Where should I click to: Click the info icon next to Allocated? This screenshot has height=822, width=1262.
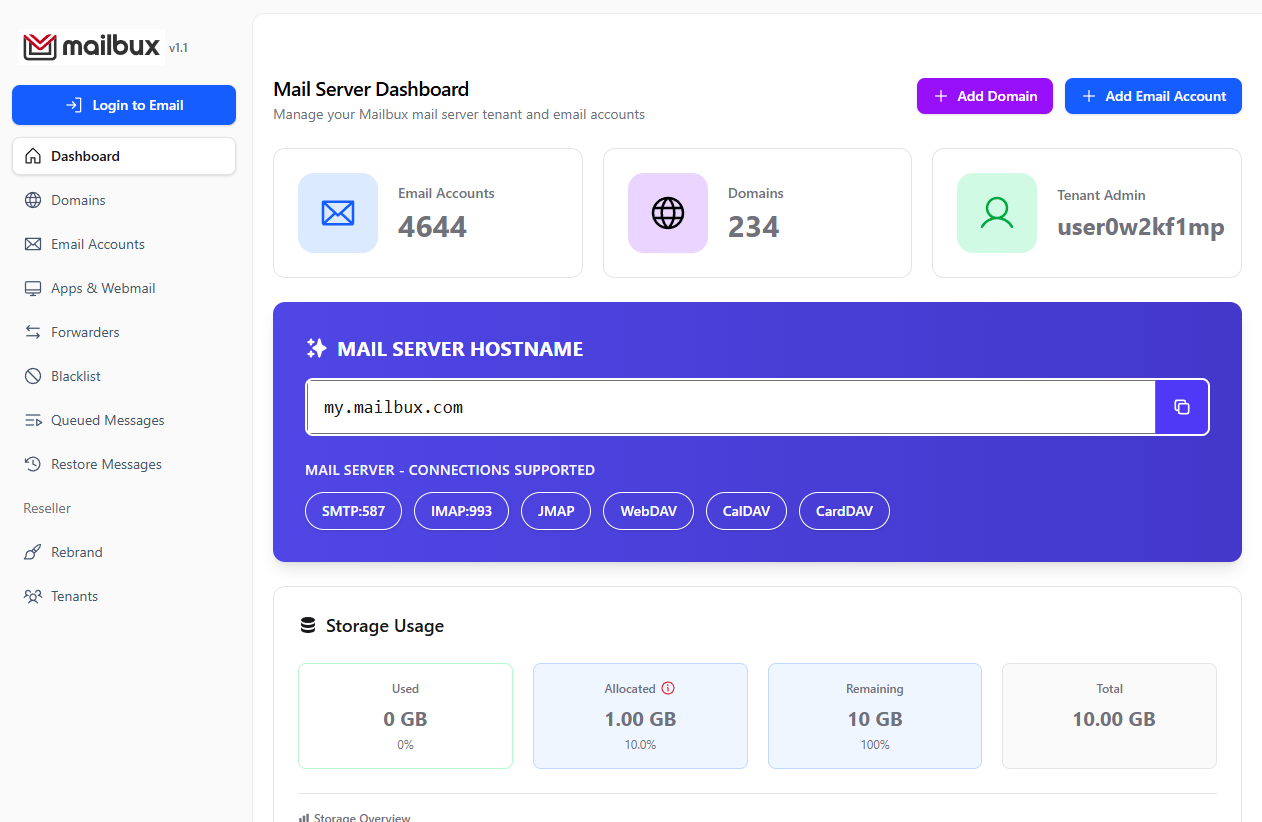[x=668, y=688]
